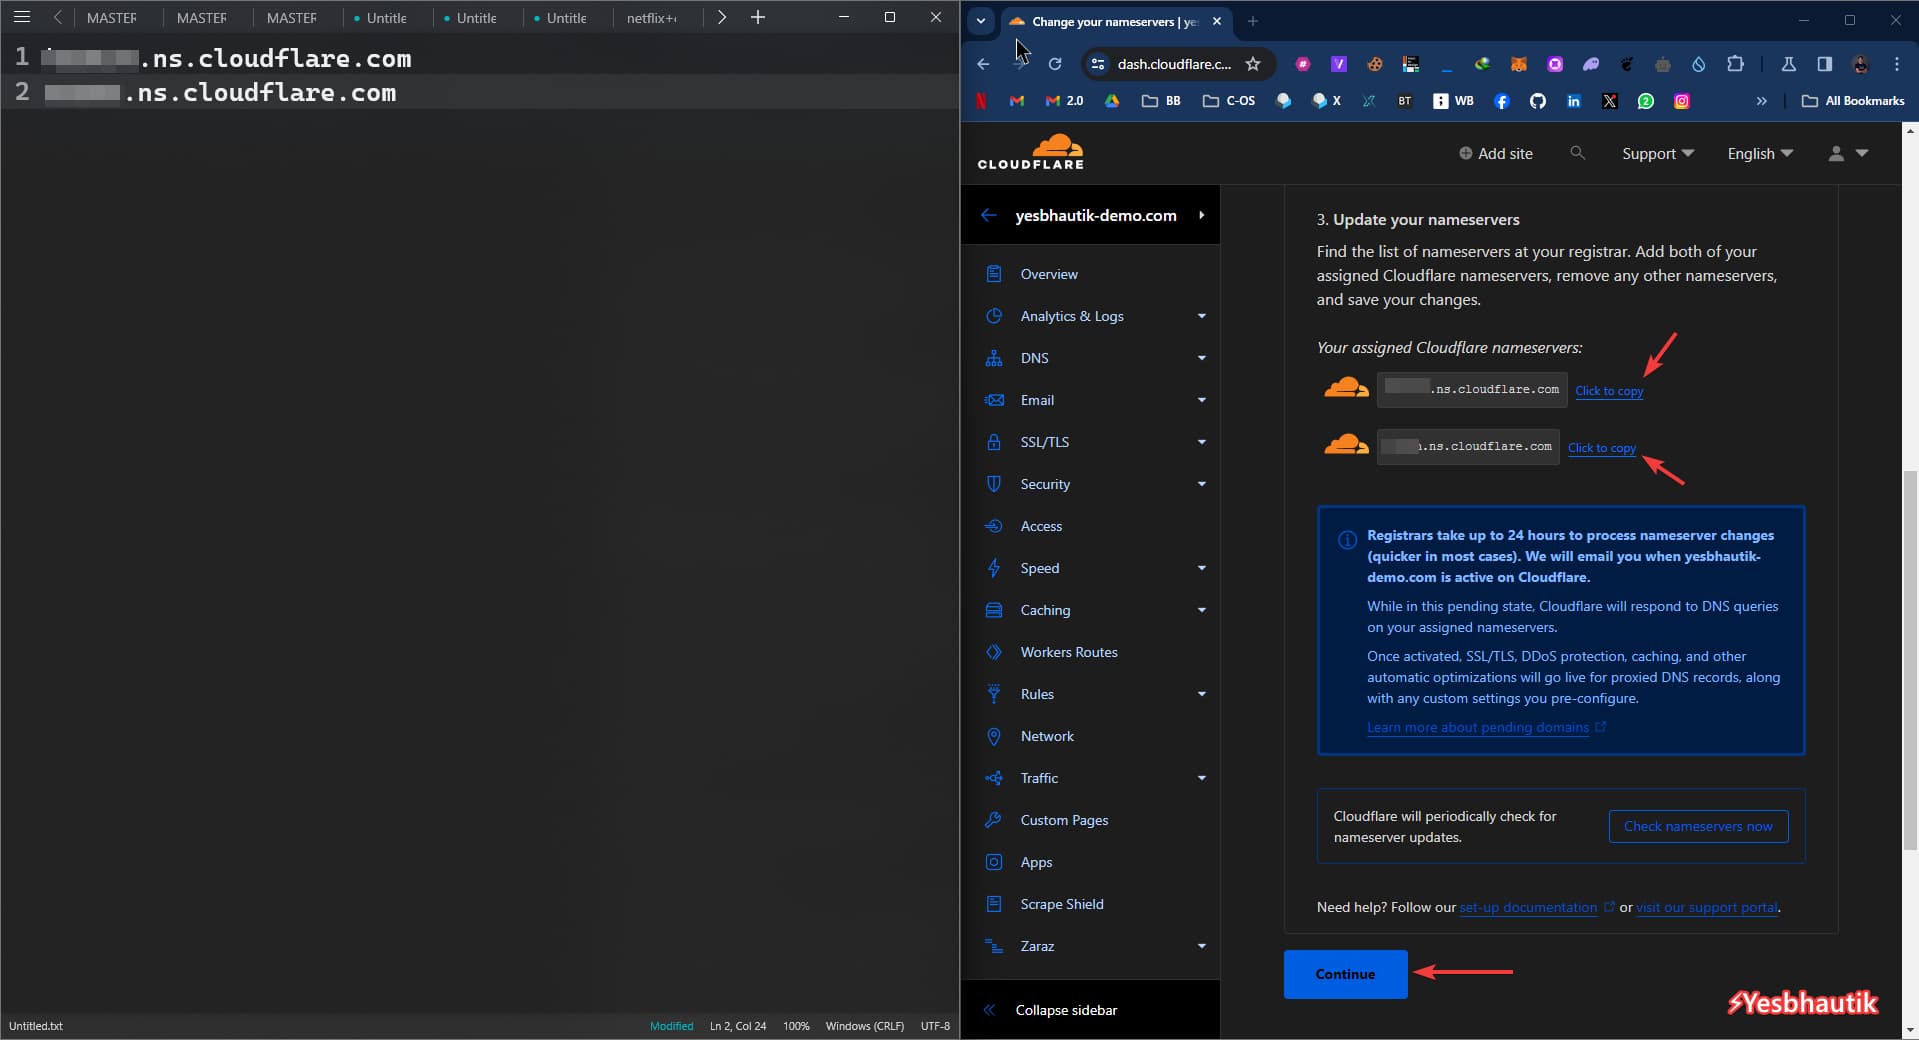Open Analytics & Logs section icon

point(993,316)
